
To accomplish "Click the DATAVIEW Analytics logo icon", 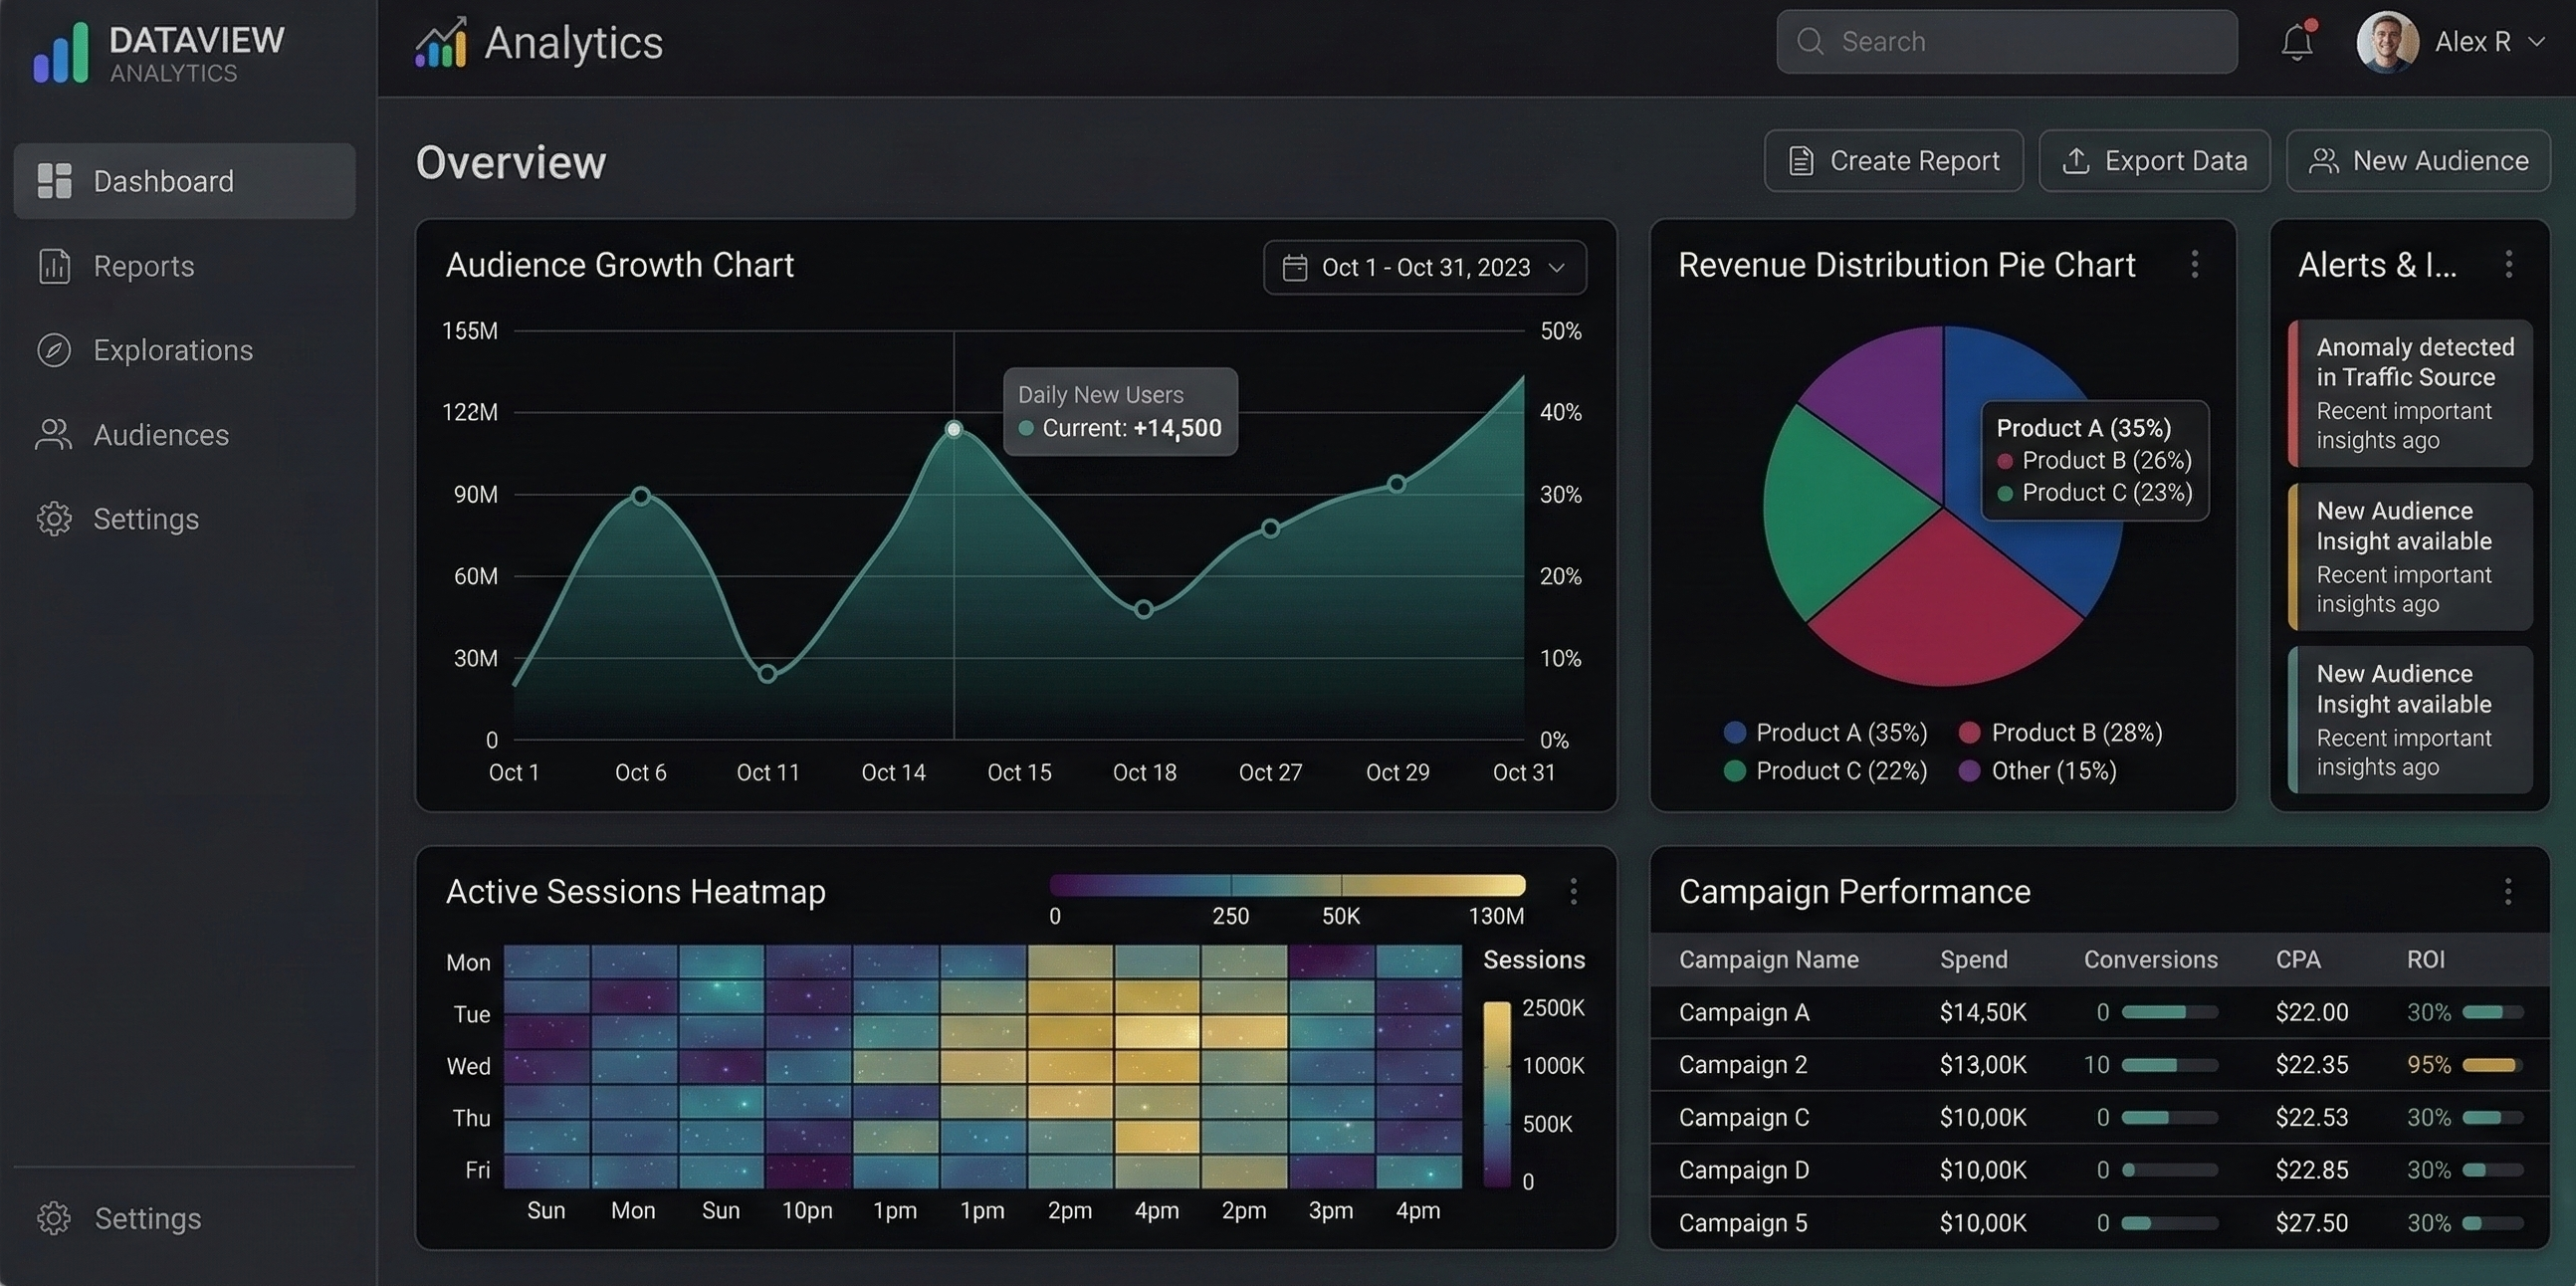I will pyautogui.click(x=58, y=53).
